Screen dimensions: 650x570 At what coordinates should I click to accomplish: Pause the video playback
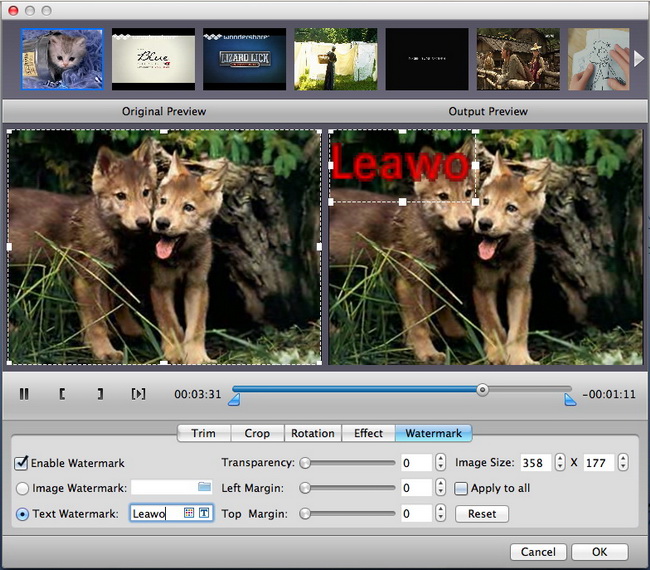24,394
